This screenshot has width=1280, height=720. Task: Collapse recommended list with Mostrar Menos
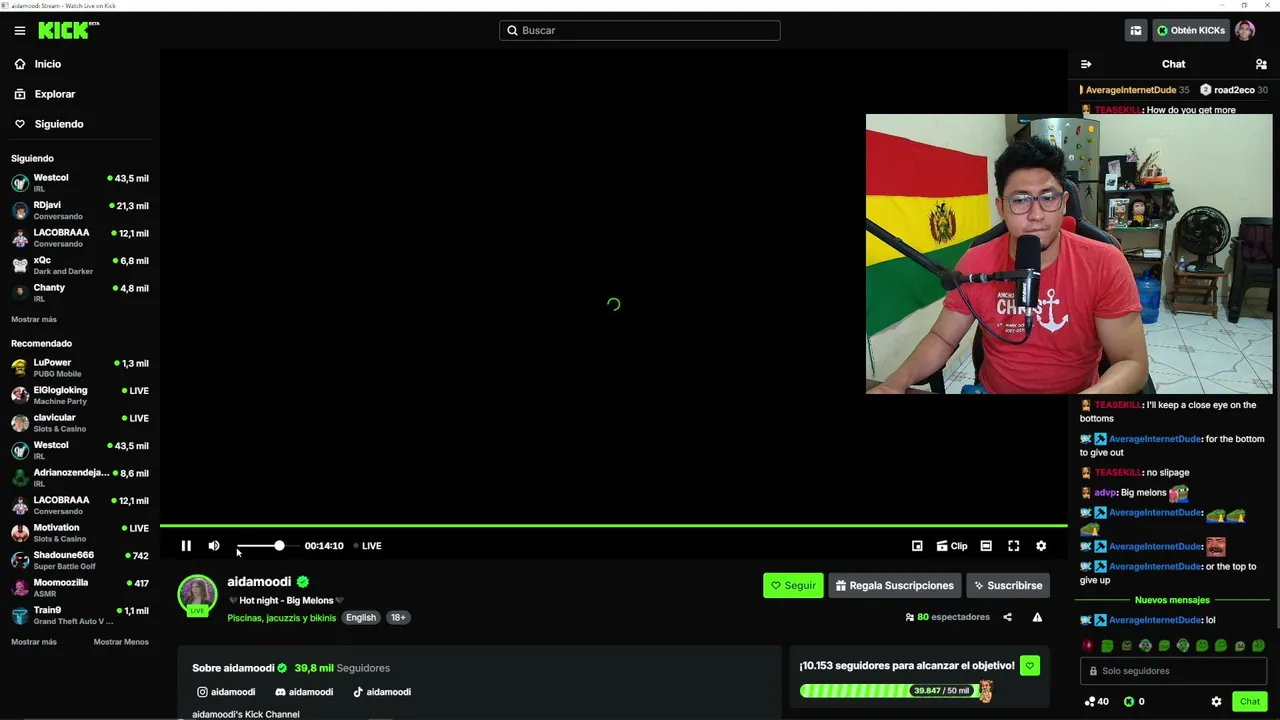[x=121, y=642]
